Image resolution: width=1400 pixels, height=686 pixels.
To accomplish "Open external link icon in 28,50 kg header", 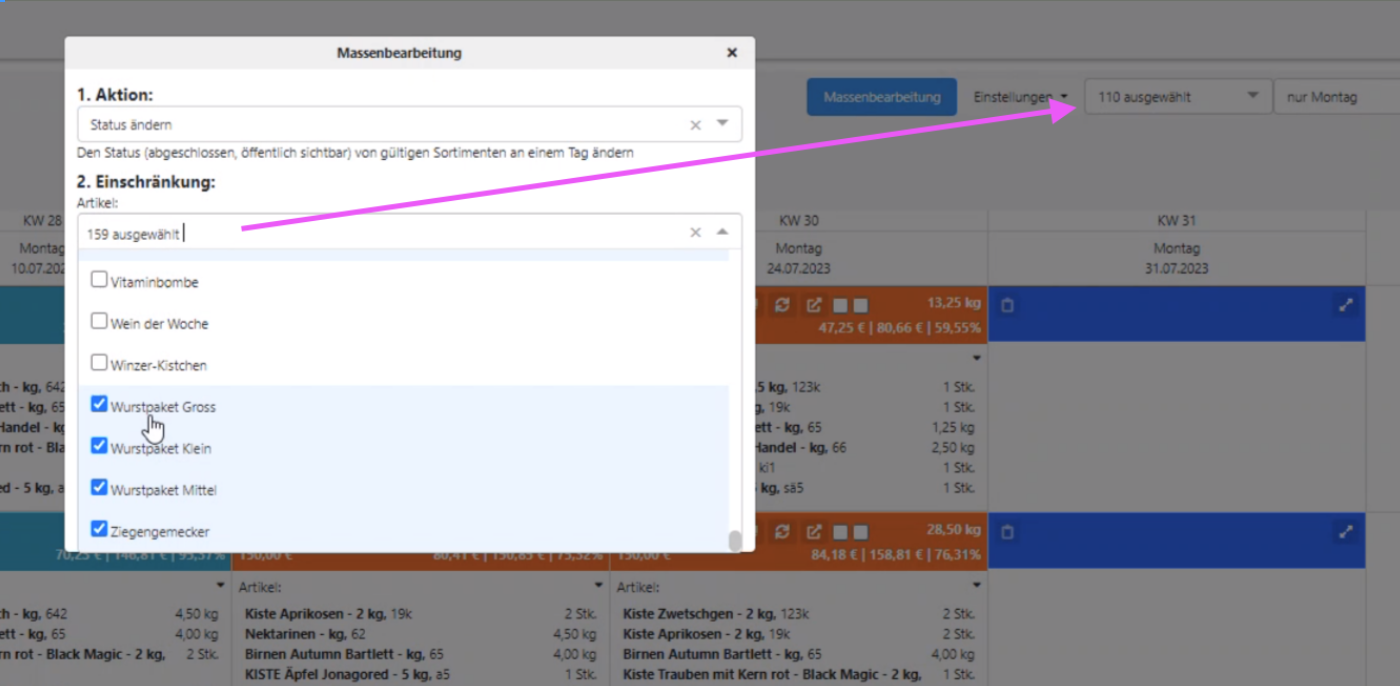I will (815, 531).
